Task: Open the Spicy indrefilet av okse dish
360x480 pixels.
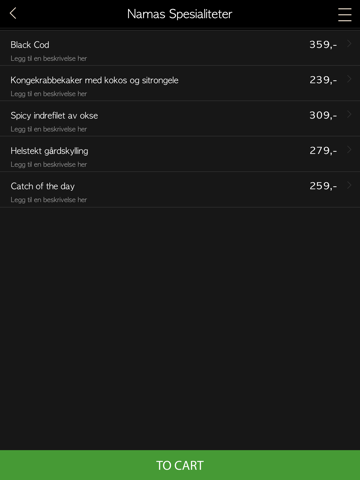Action: pos(180,119)
